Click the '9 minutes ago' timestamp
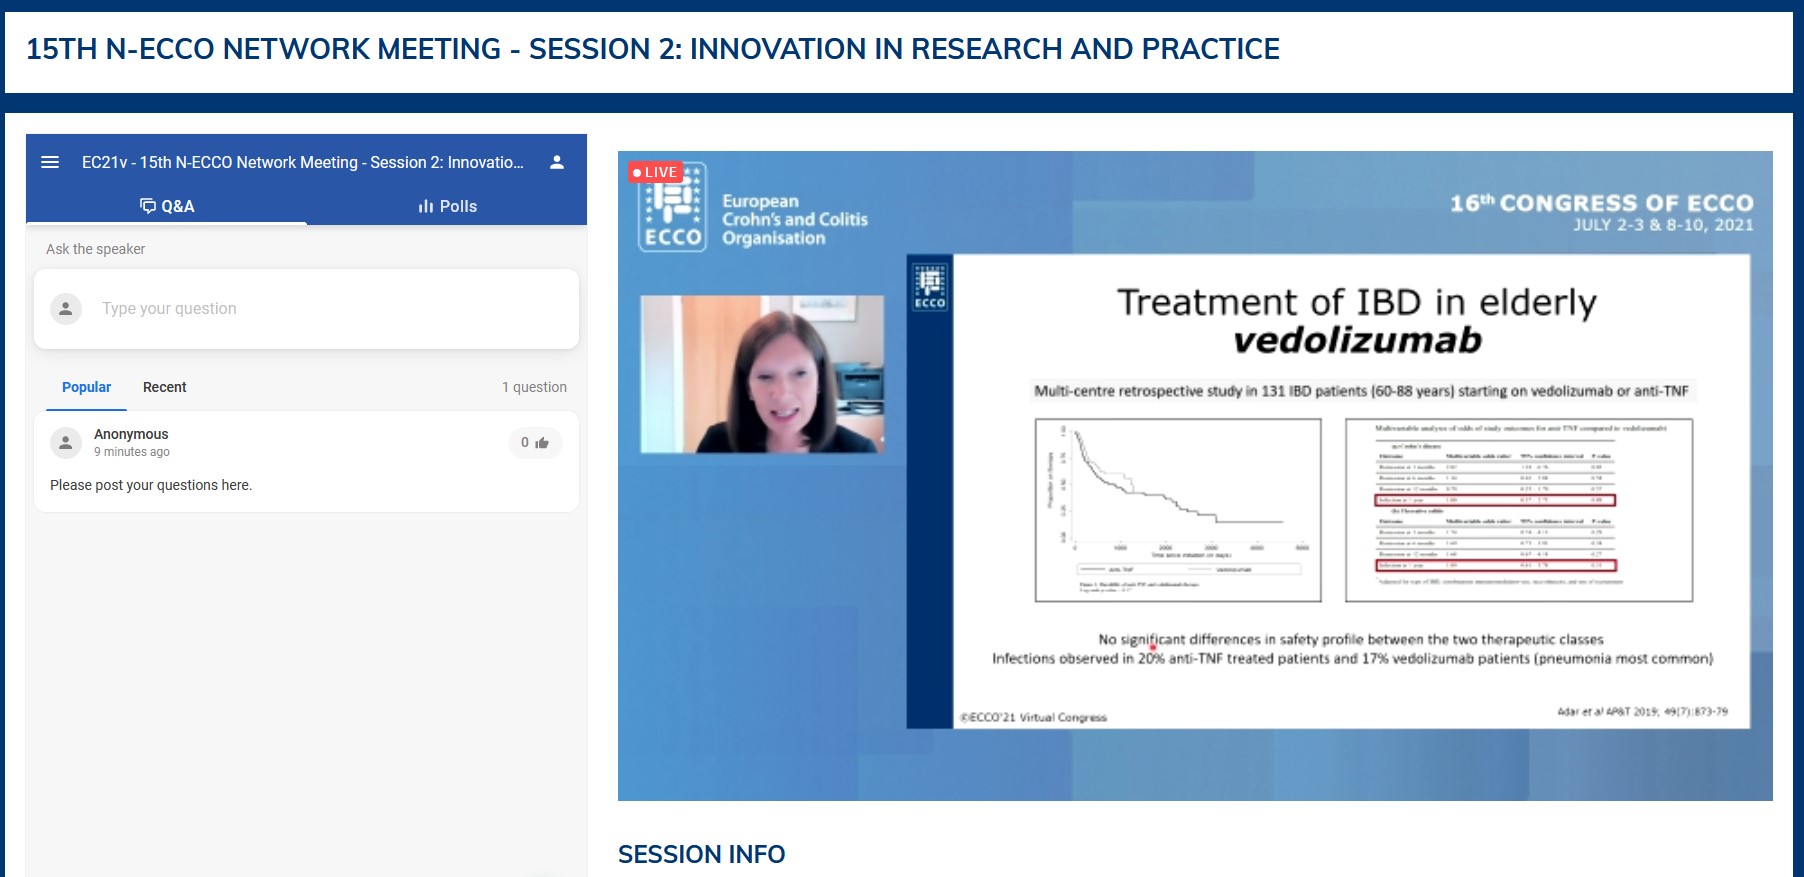 (132, 452)
